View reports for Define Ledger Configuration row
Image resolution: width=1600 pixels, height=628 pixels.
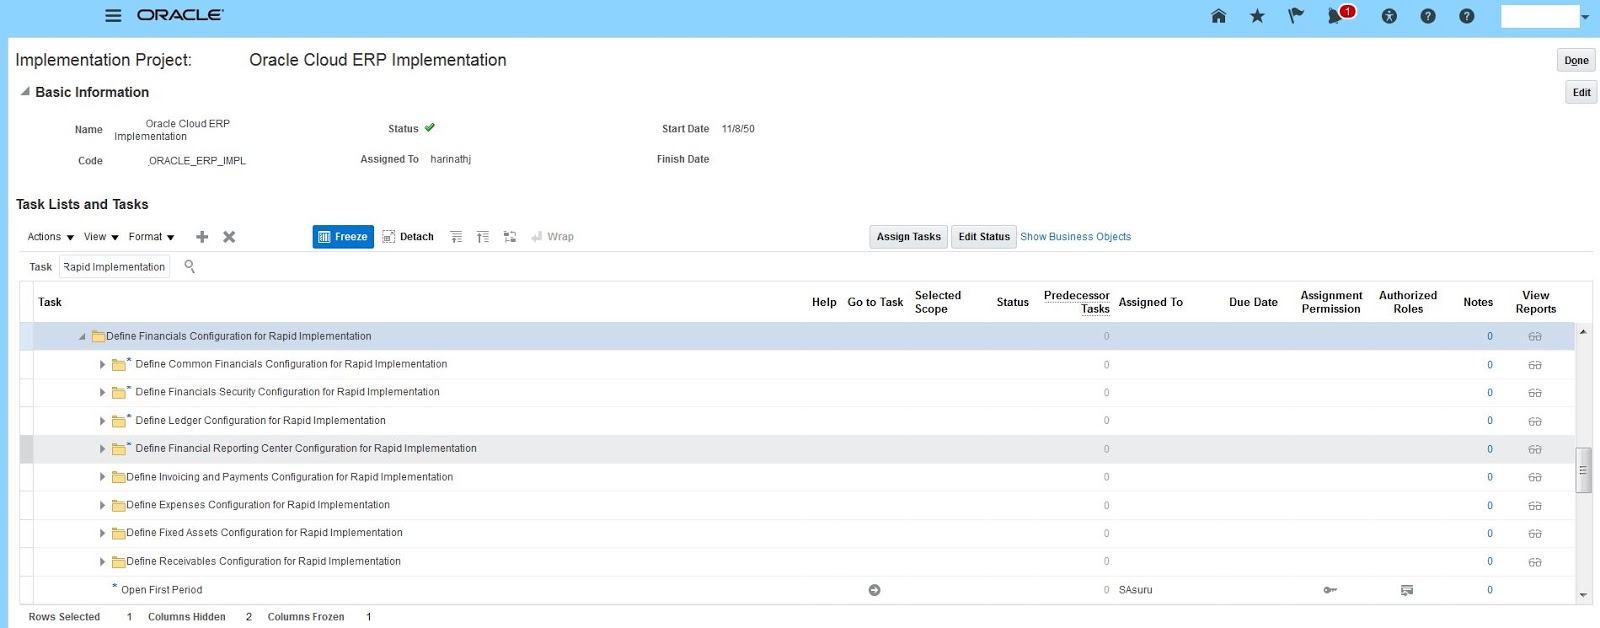1534,421
